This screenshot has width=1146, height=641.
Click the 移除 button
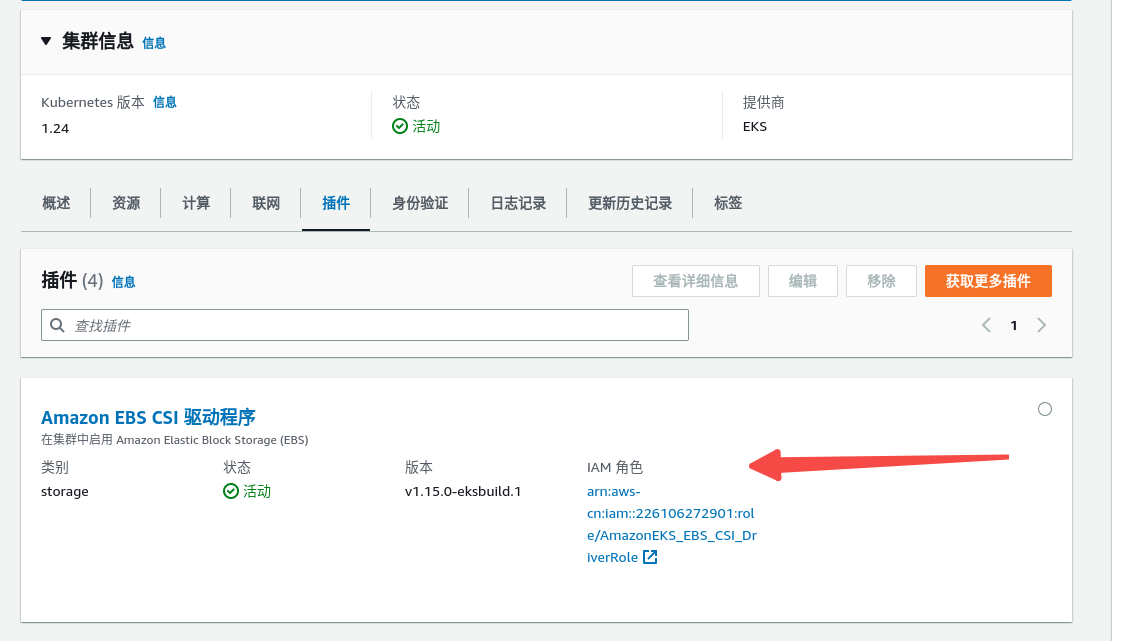pos(881,281)
